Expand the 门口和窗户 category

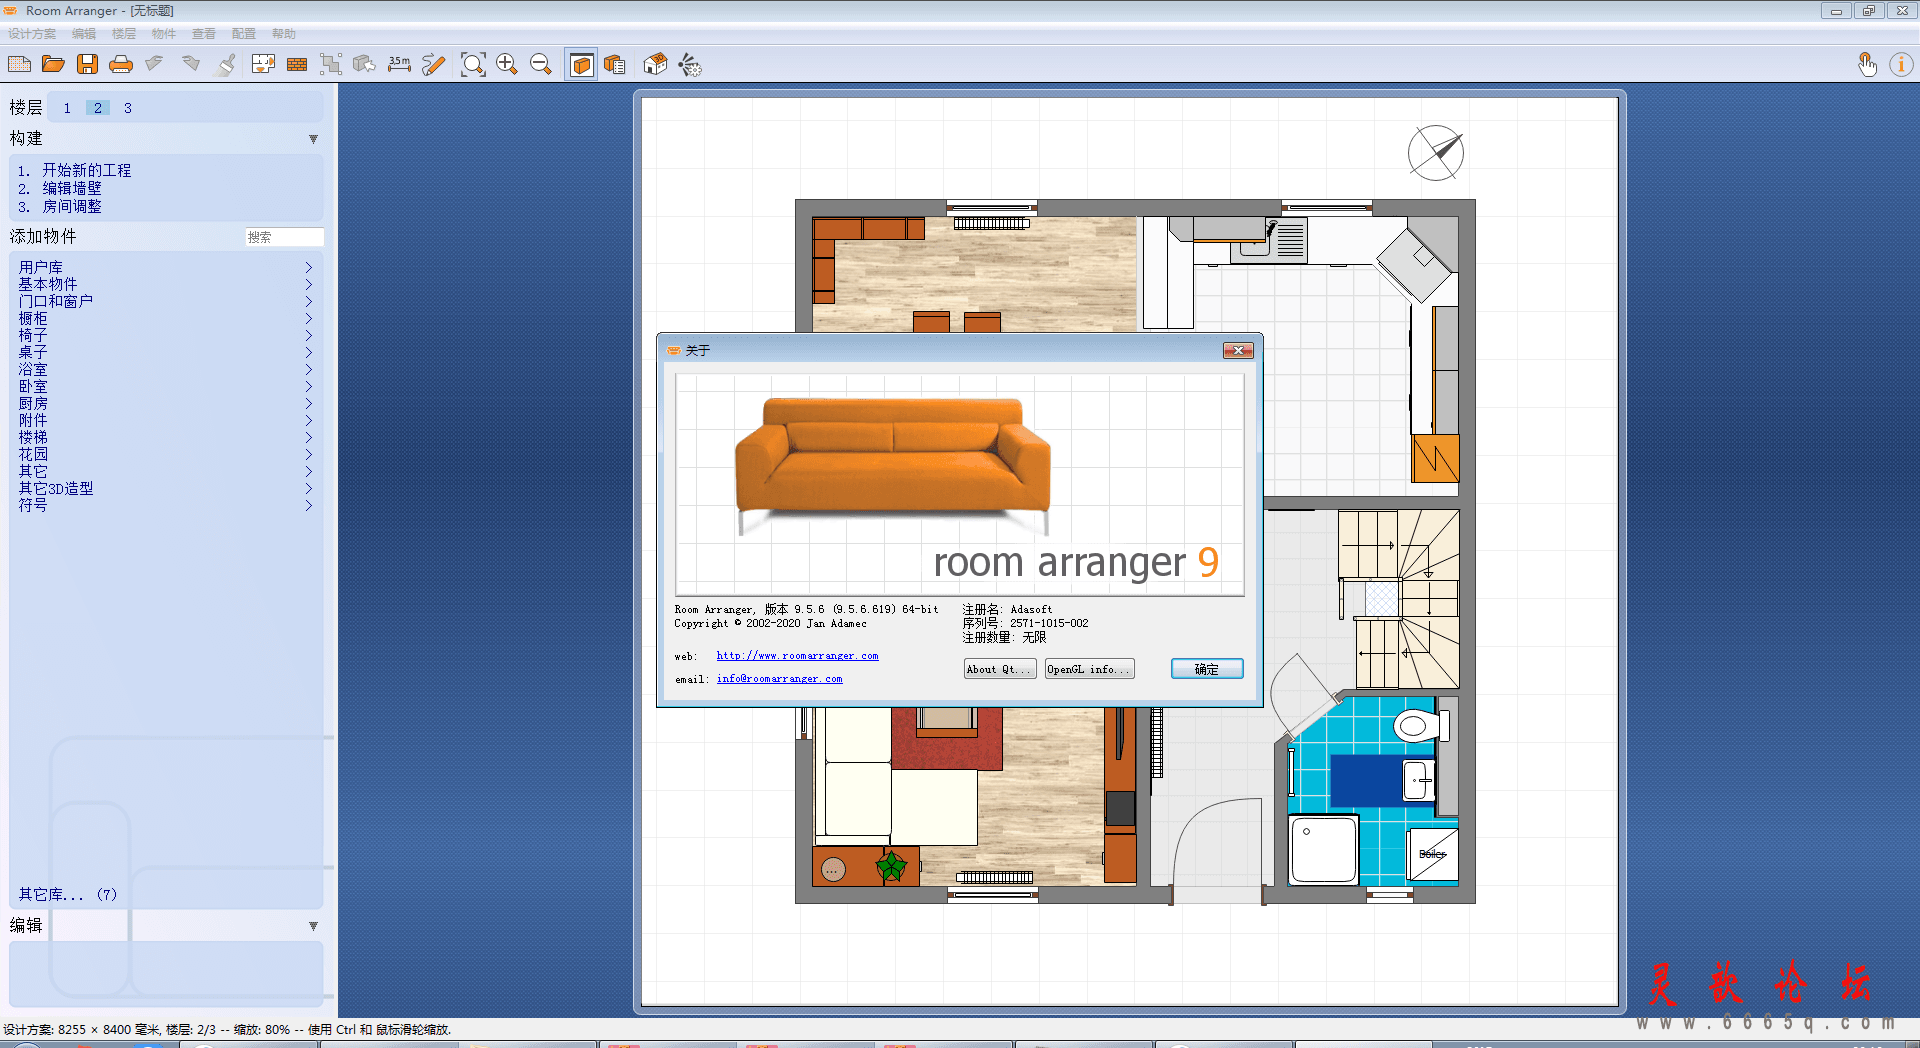(x=165, y=301)
